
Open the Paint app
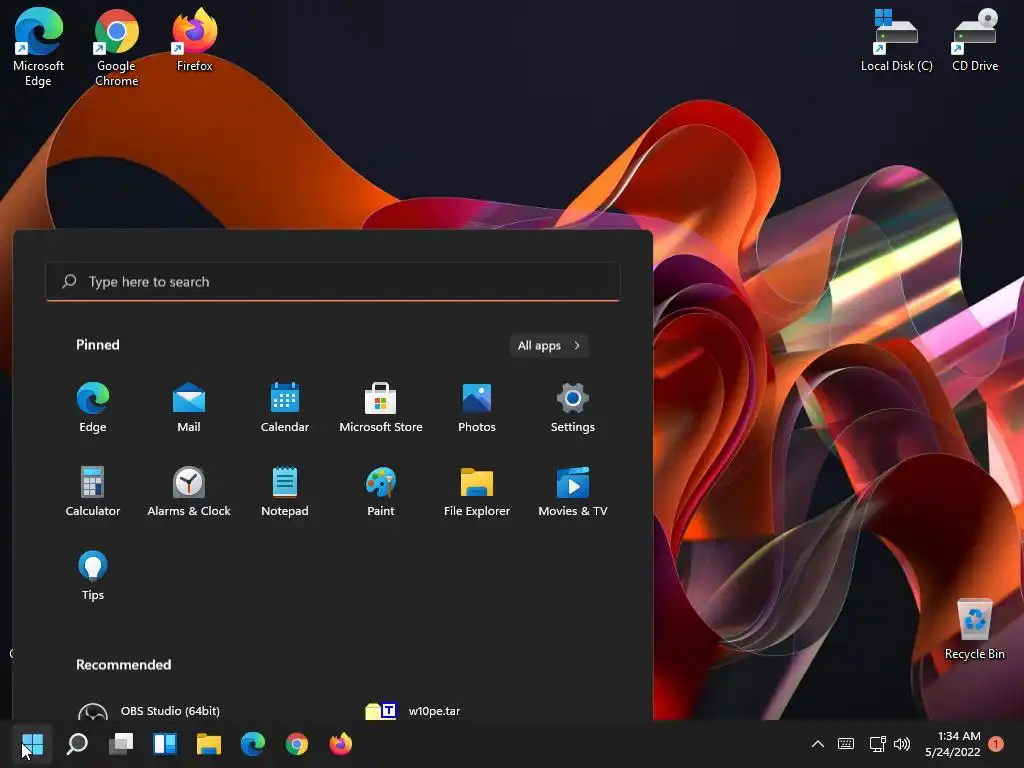pyautogui.click(x=381, y=492)
